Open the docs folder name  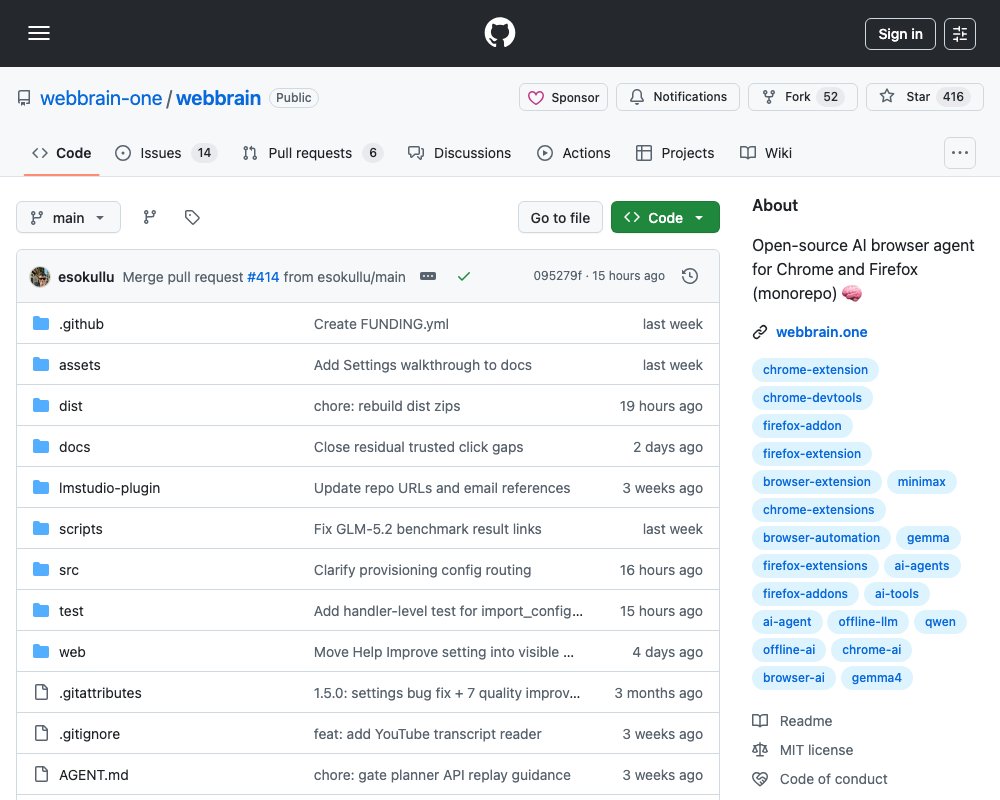[x=75, y=447]
